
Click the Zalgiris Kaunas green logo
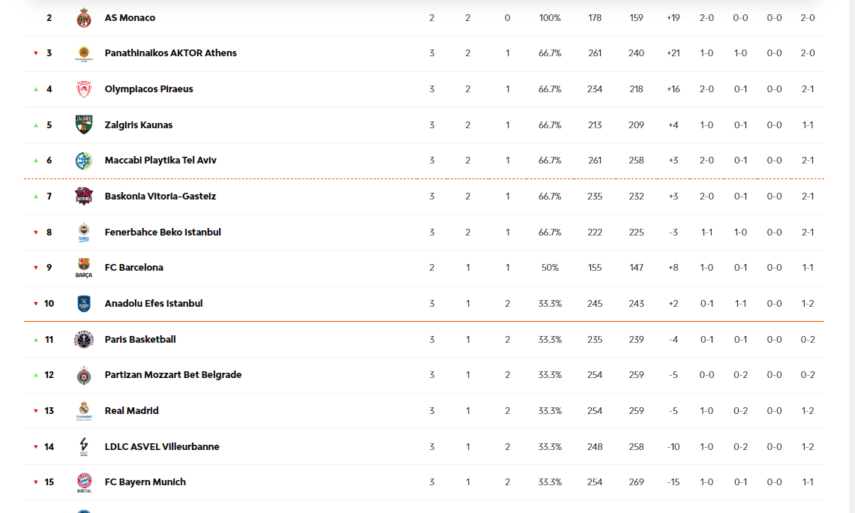tap(84, 125)
